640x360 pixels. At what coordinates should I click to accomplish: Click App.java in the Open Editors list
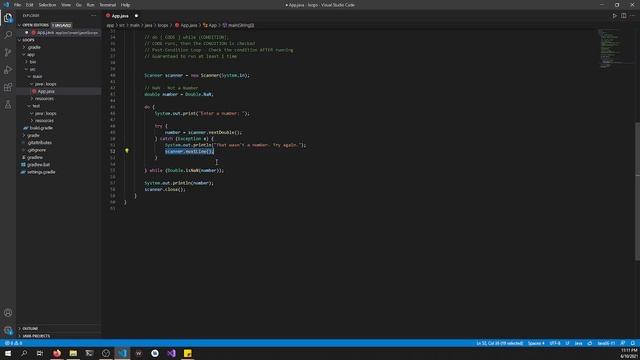(59, 33)
